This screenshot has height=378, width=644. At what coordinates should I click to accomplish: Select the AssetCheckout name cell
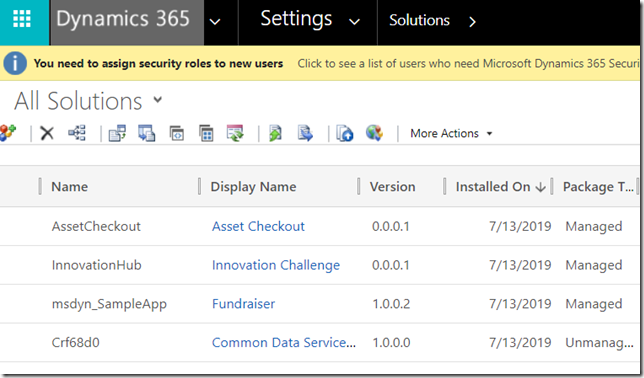pos(96,226)
